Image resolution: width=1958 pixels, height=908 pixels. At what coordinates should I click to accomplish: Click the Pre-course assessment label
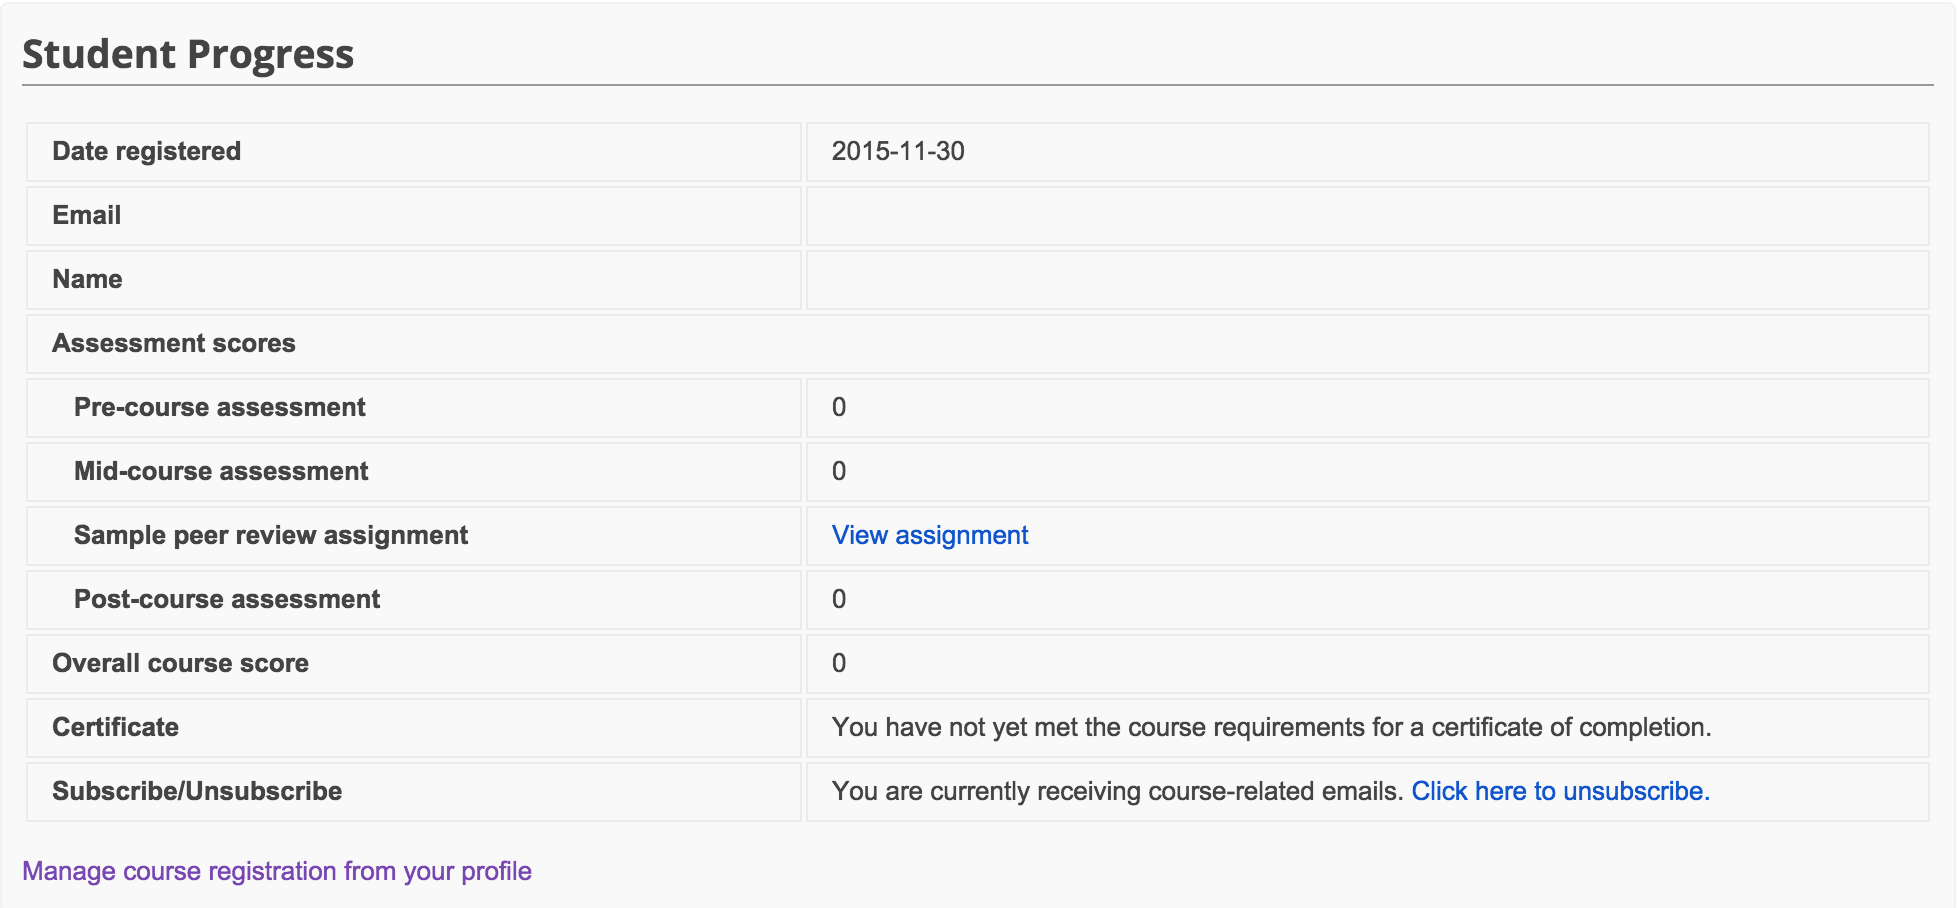click(x=220, y=408)
